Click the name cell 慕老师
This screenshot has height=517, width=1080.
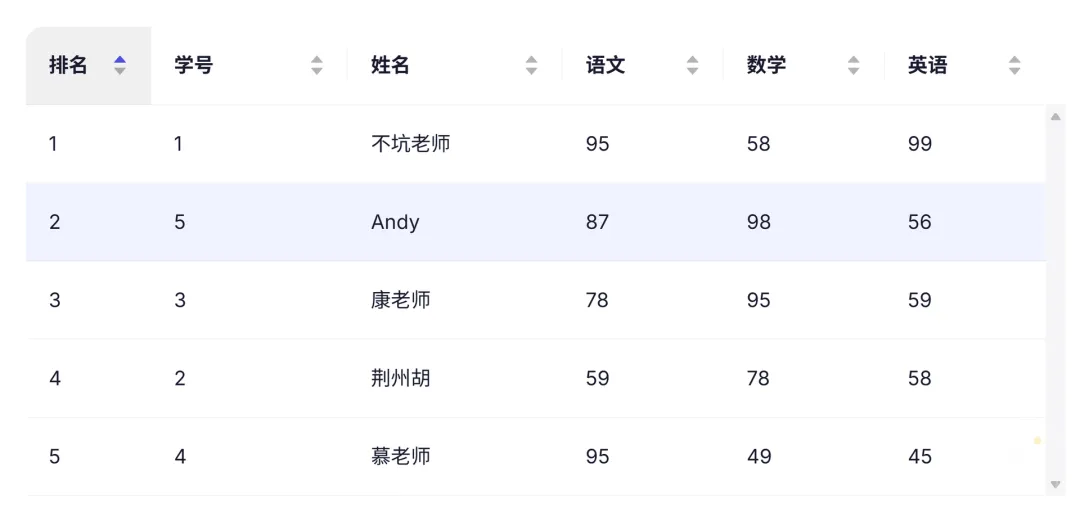click(x=400, y=456)
